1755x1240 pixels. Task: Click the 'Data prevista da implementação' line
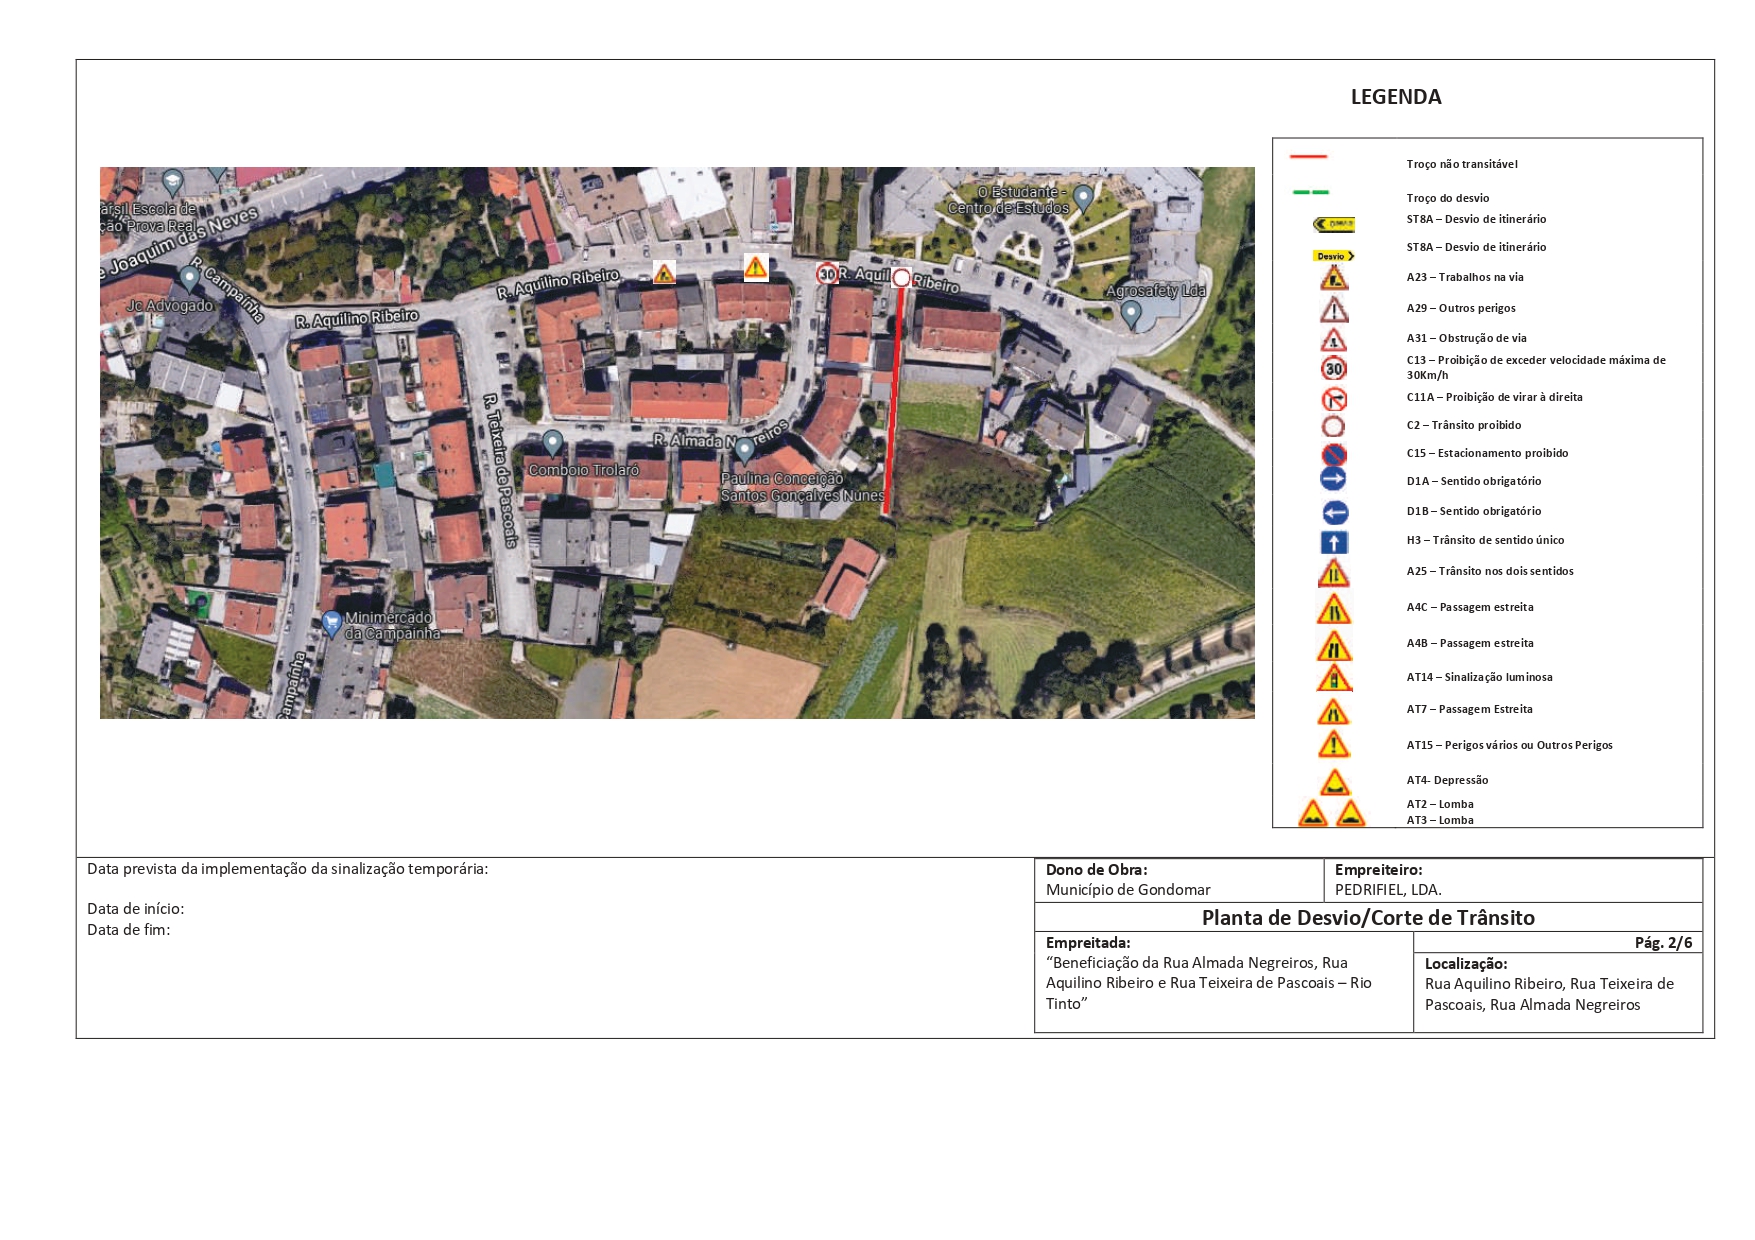[x=288, y=869]
